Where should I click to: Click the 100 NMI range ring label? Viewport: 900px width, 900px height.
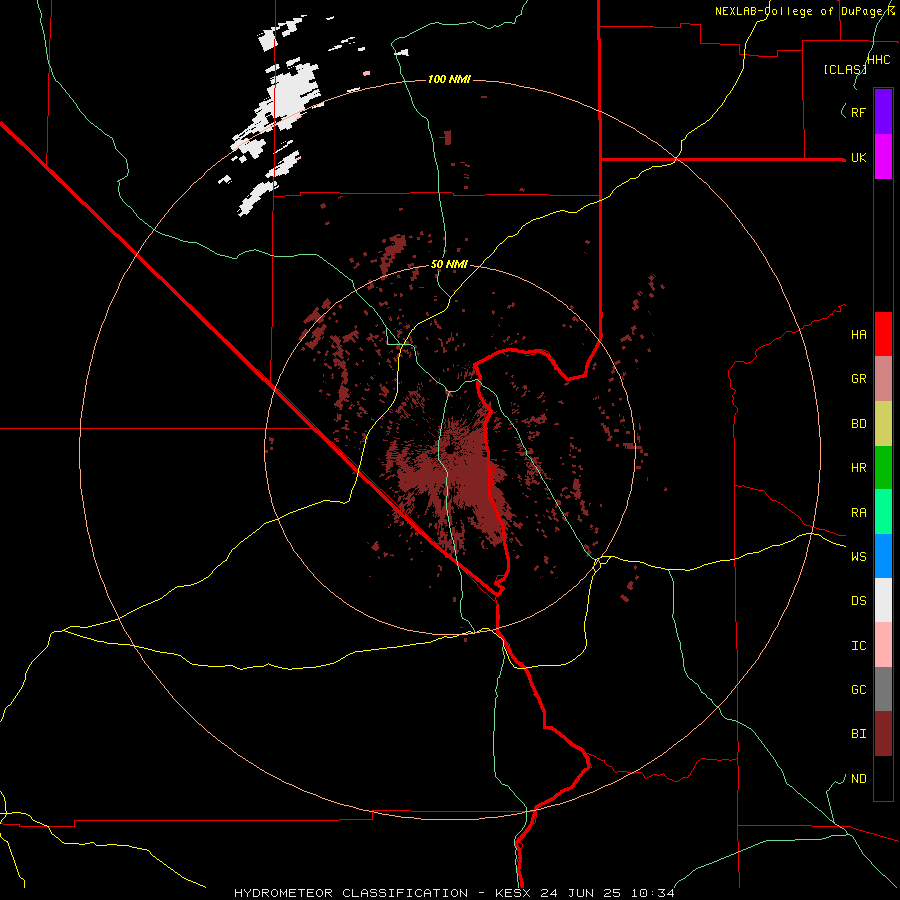click(449, 79)
